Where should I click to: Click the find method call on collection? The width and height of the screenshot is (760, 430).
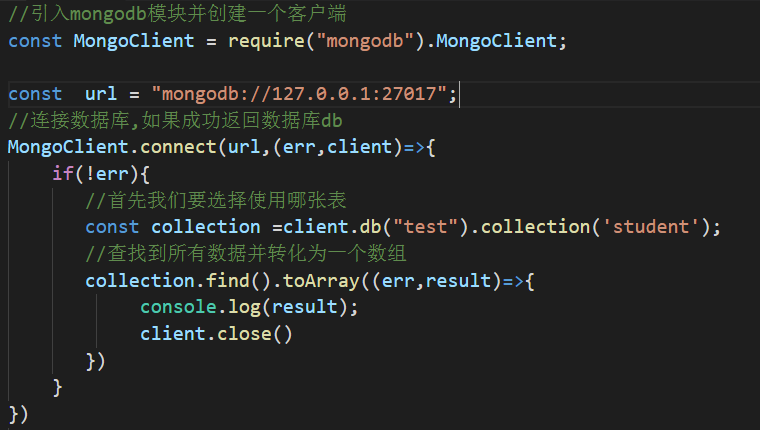pyautogui.click(x=216, y=281)
